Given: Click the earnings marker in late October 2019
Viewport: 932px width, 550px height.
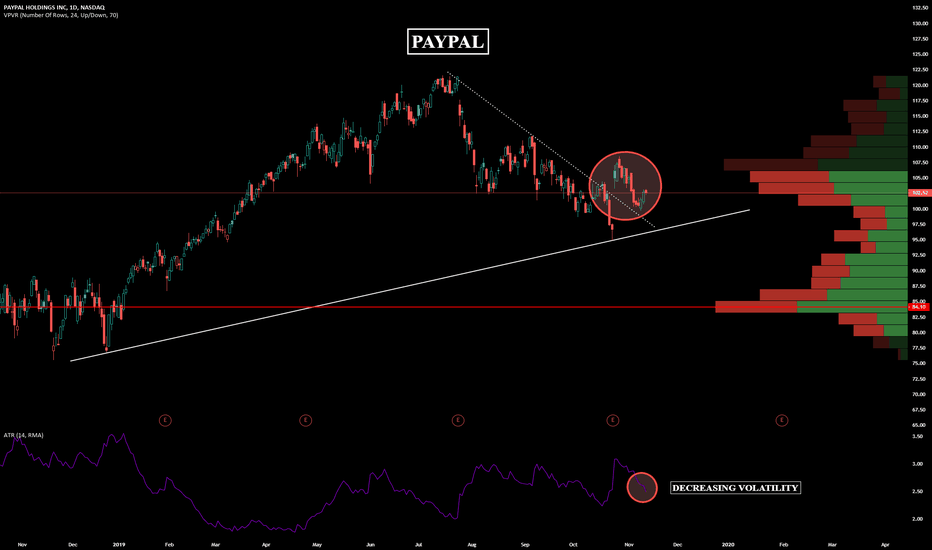Looking at the screenshot, I should tap(613, 420).
